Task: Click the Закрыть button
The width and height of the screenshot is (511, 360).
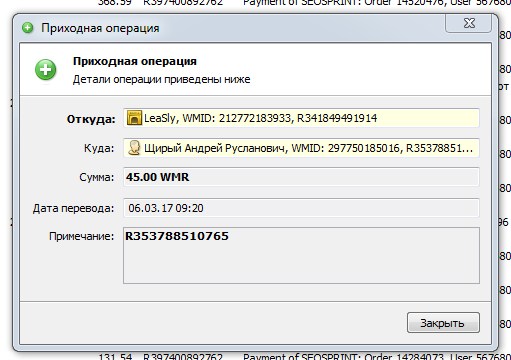Action: (x=443, y=323)
